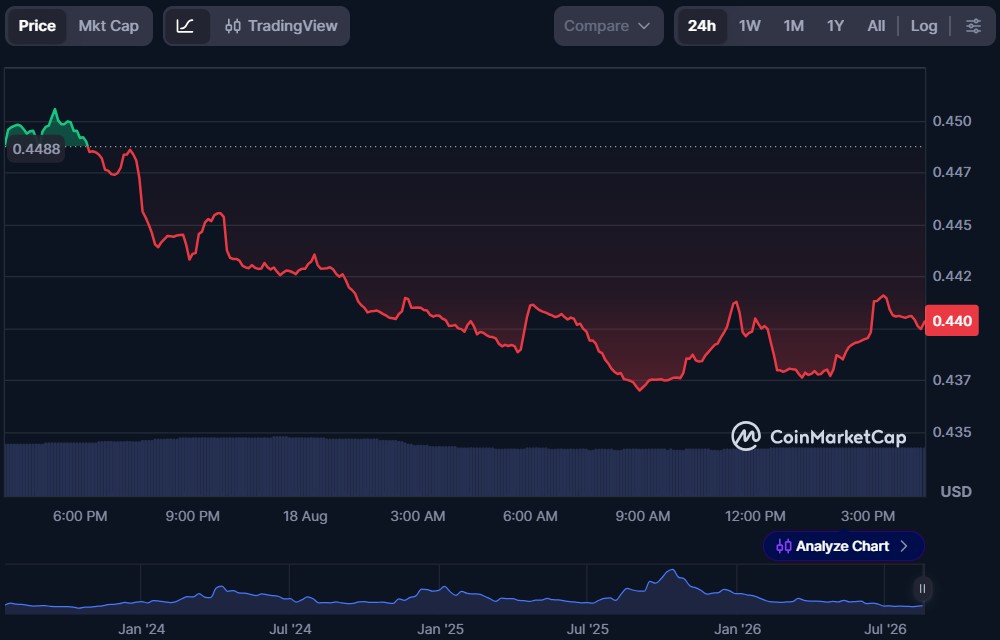Click the 0.447 axis label
The height and width of the screenshot is (640, 1000).
coord(952,172)
